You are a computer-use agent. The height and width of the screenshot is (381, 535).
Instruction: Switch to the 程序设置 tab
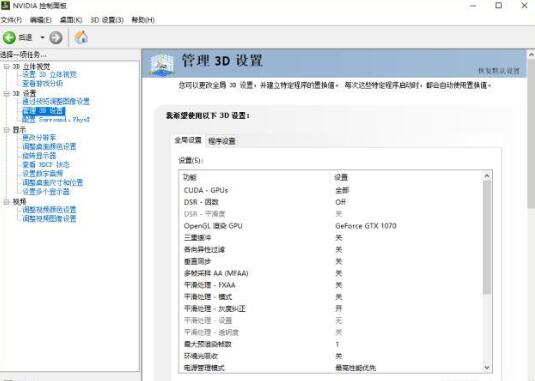pyautogui.click(x=222, y=141)
